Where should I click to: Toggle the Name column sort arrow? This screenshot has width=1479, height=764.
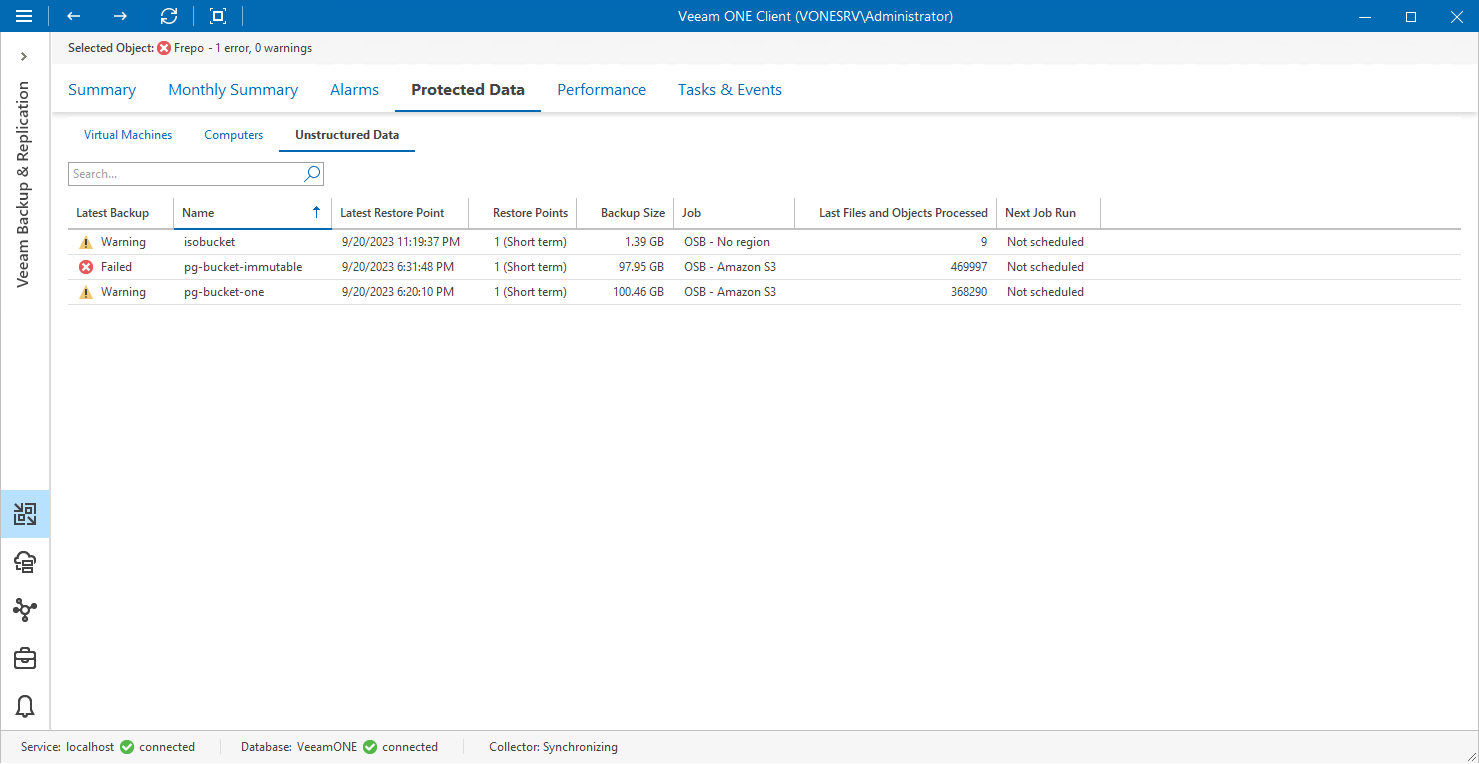(x=317, y=212)
